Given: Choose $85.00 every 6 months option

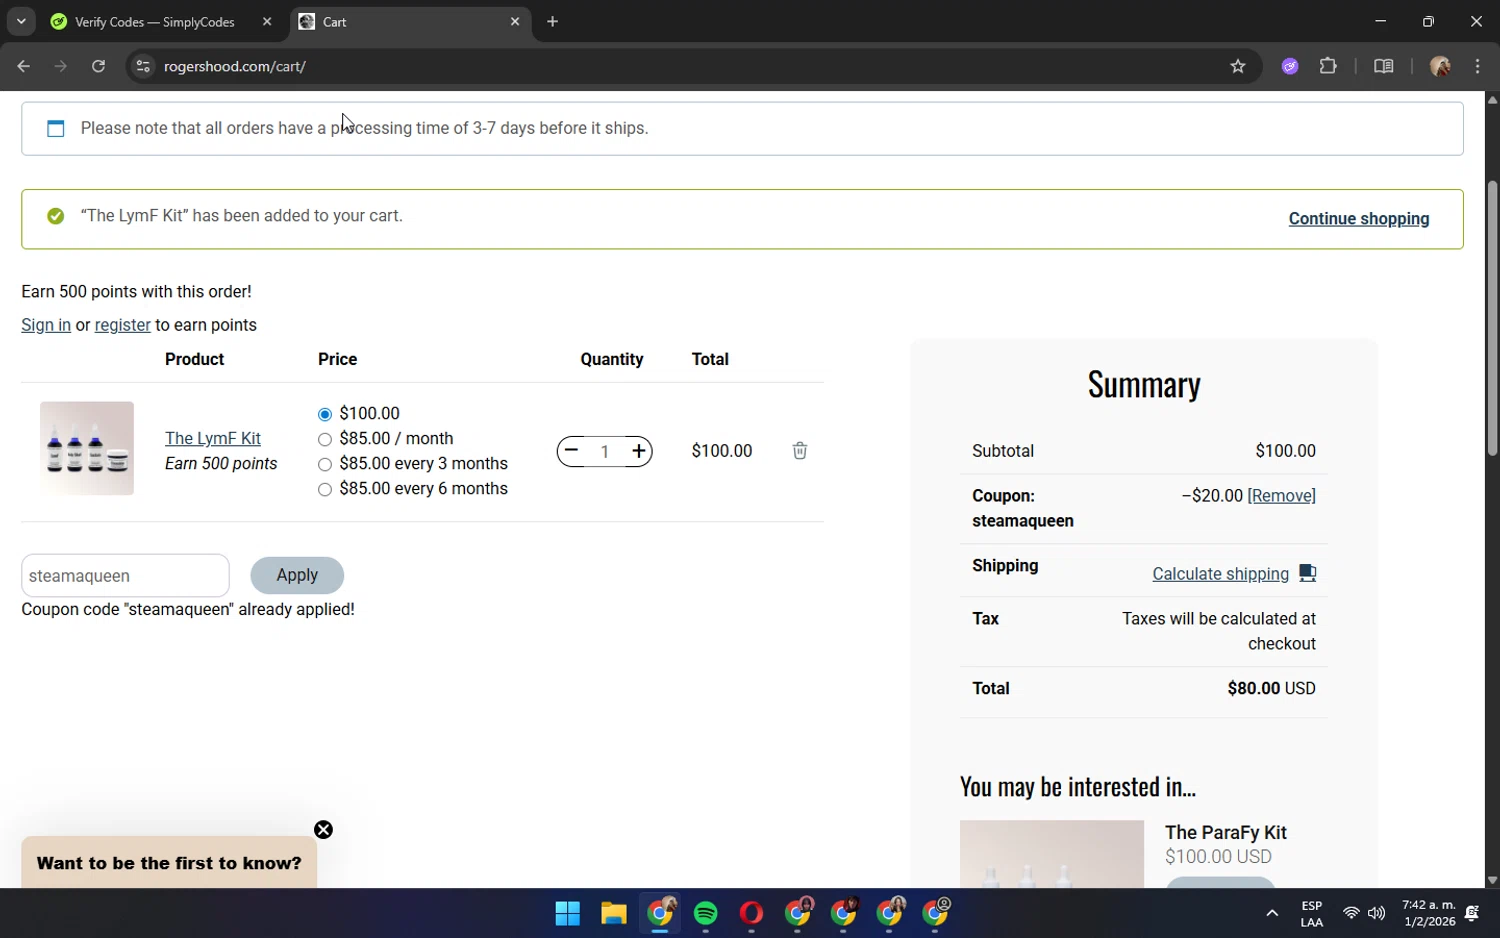Looking at the screenshot, I should pyautogui.click(x=325, y=489).
